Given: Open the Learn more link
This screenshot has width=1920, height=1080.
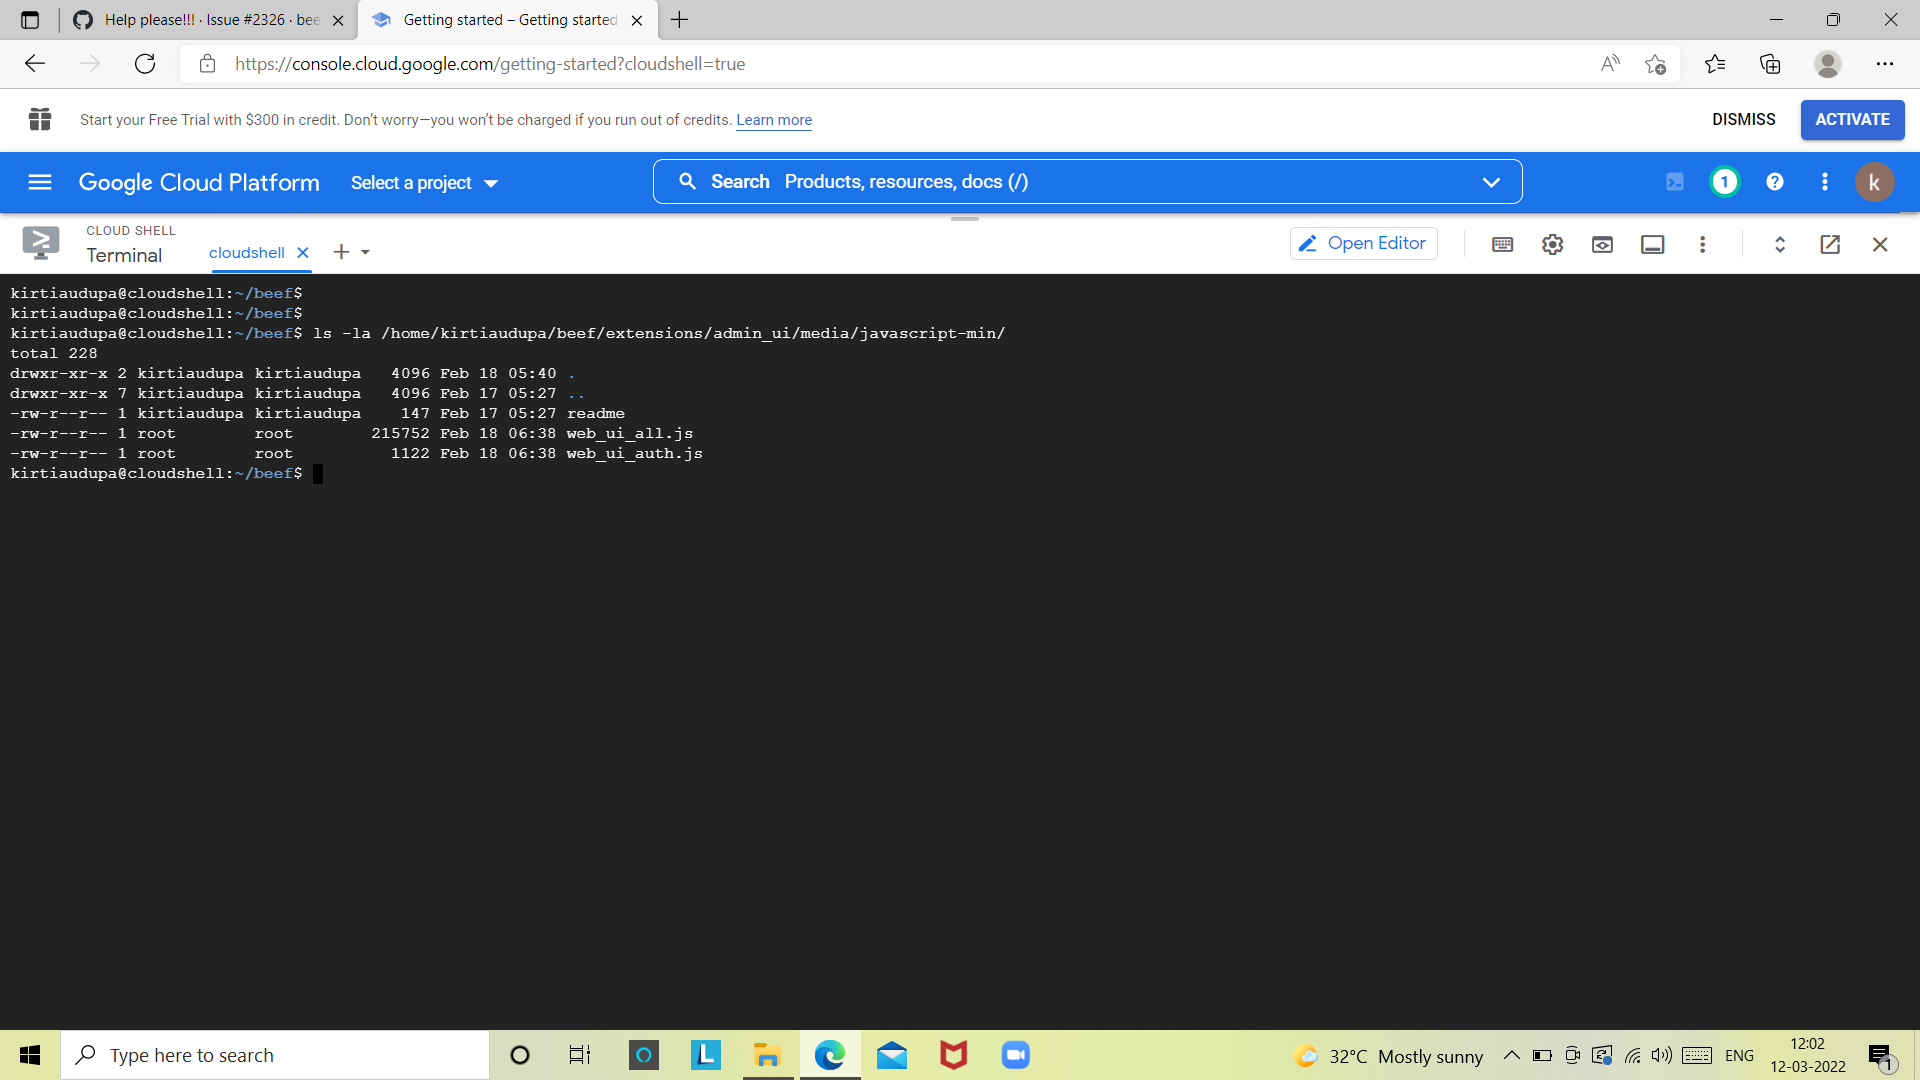Looking at the screenshot, I should 773,120.
